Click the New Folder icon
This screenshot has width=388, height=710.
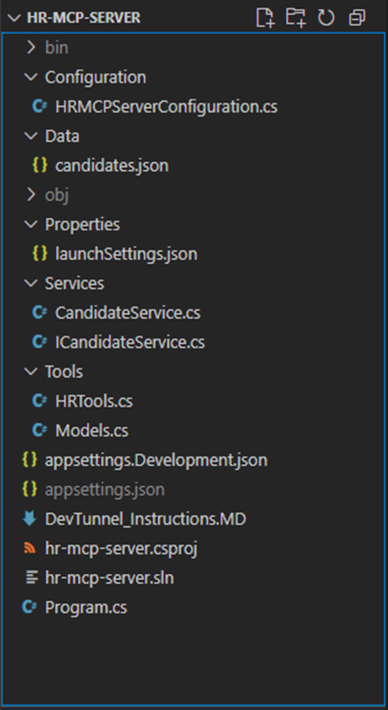point(295,18)
